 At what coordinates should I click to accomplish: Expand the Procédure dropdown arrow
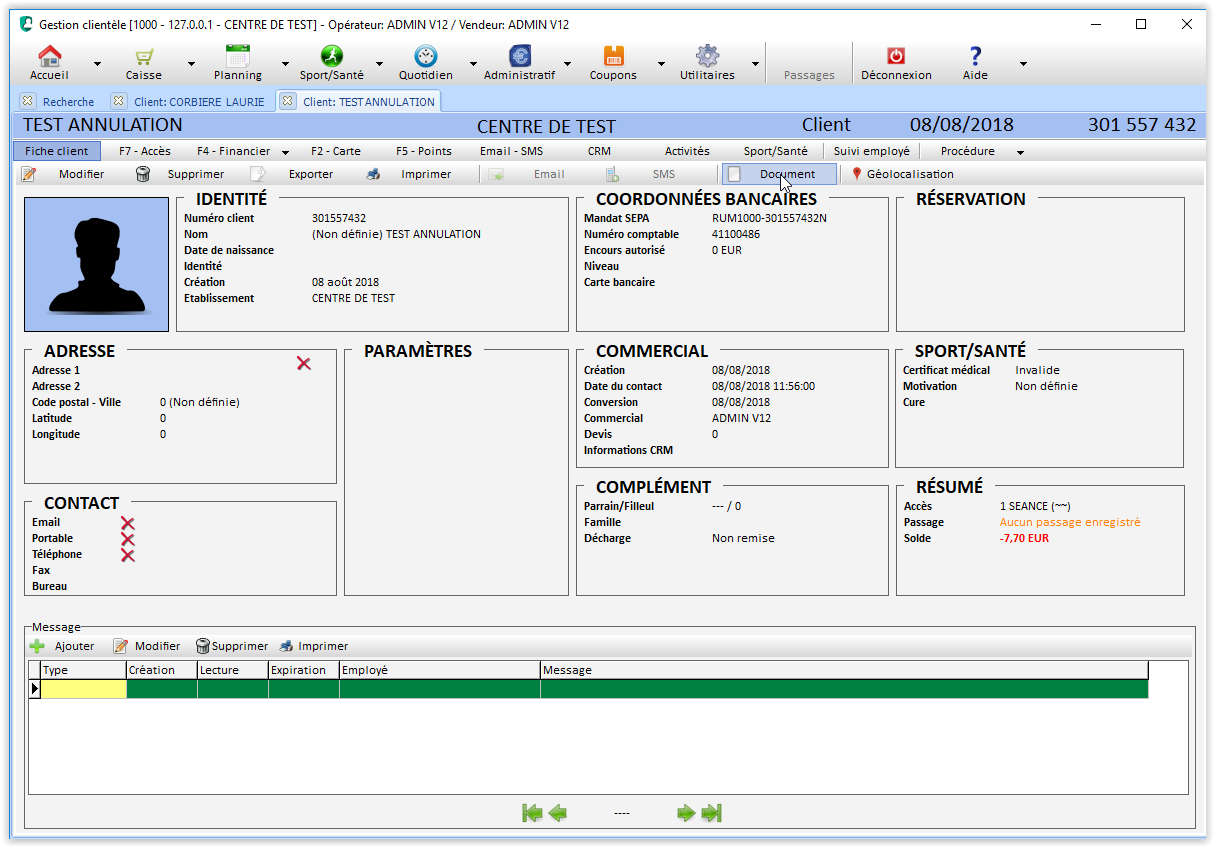pos(1020,152)
